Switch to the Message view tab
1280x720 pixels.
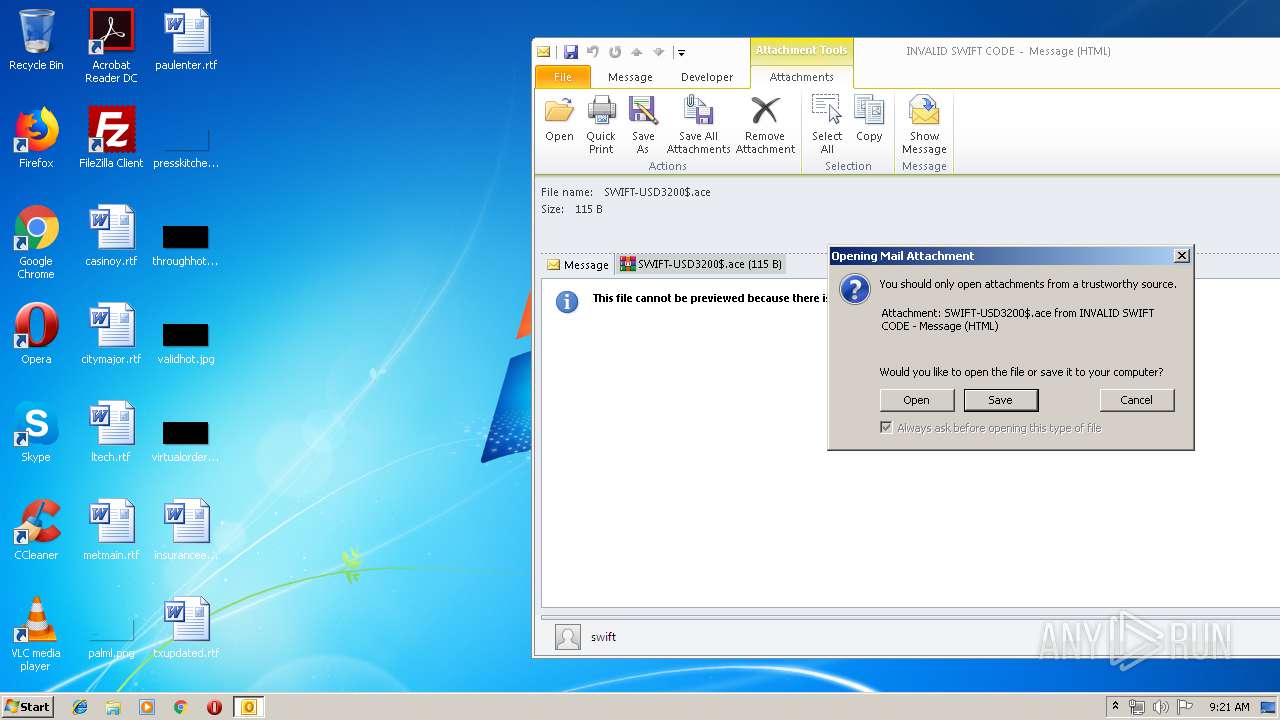578,265
